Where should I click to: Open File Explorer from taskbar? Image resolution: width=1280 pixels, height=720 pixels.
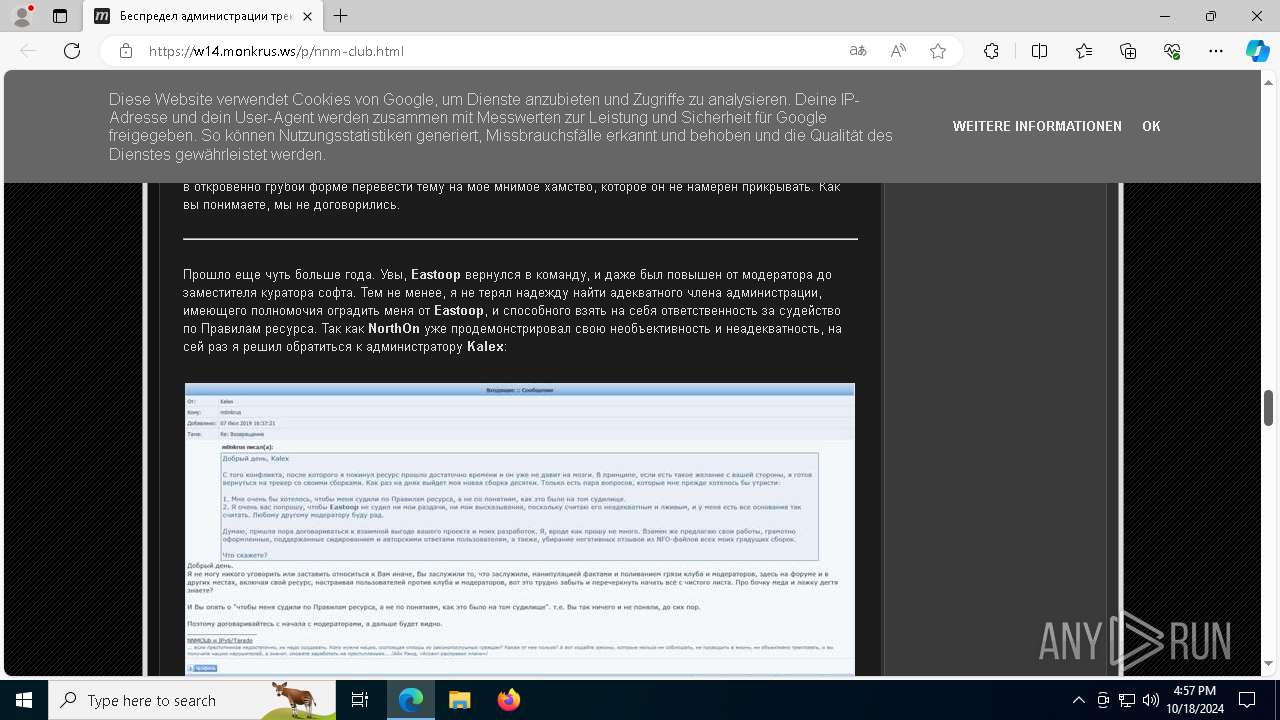459,700
